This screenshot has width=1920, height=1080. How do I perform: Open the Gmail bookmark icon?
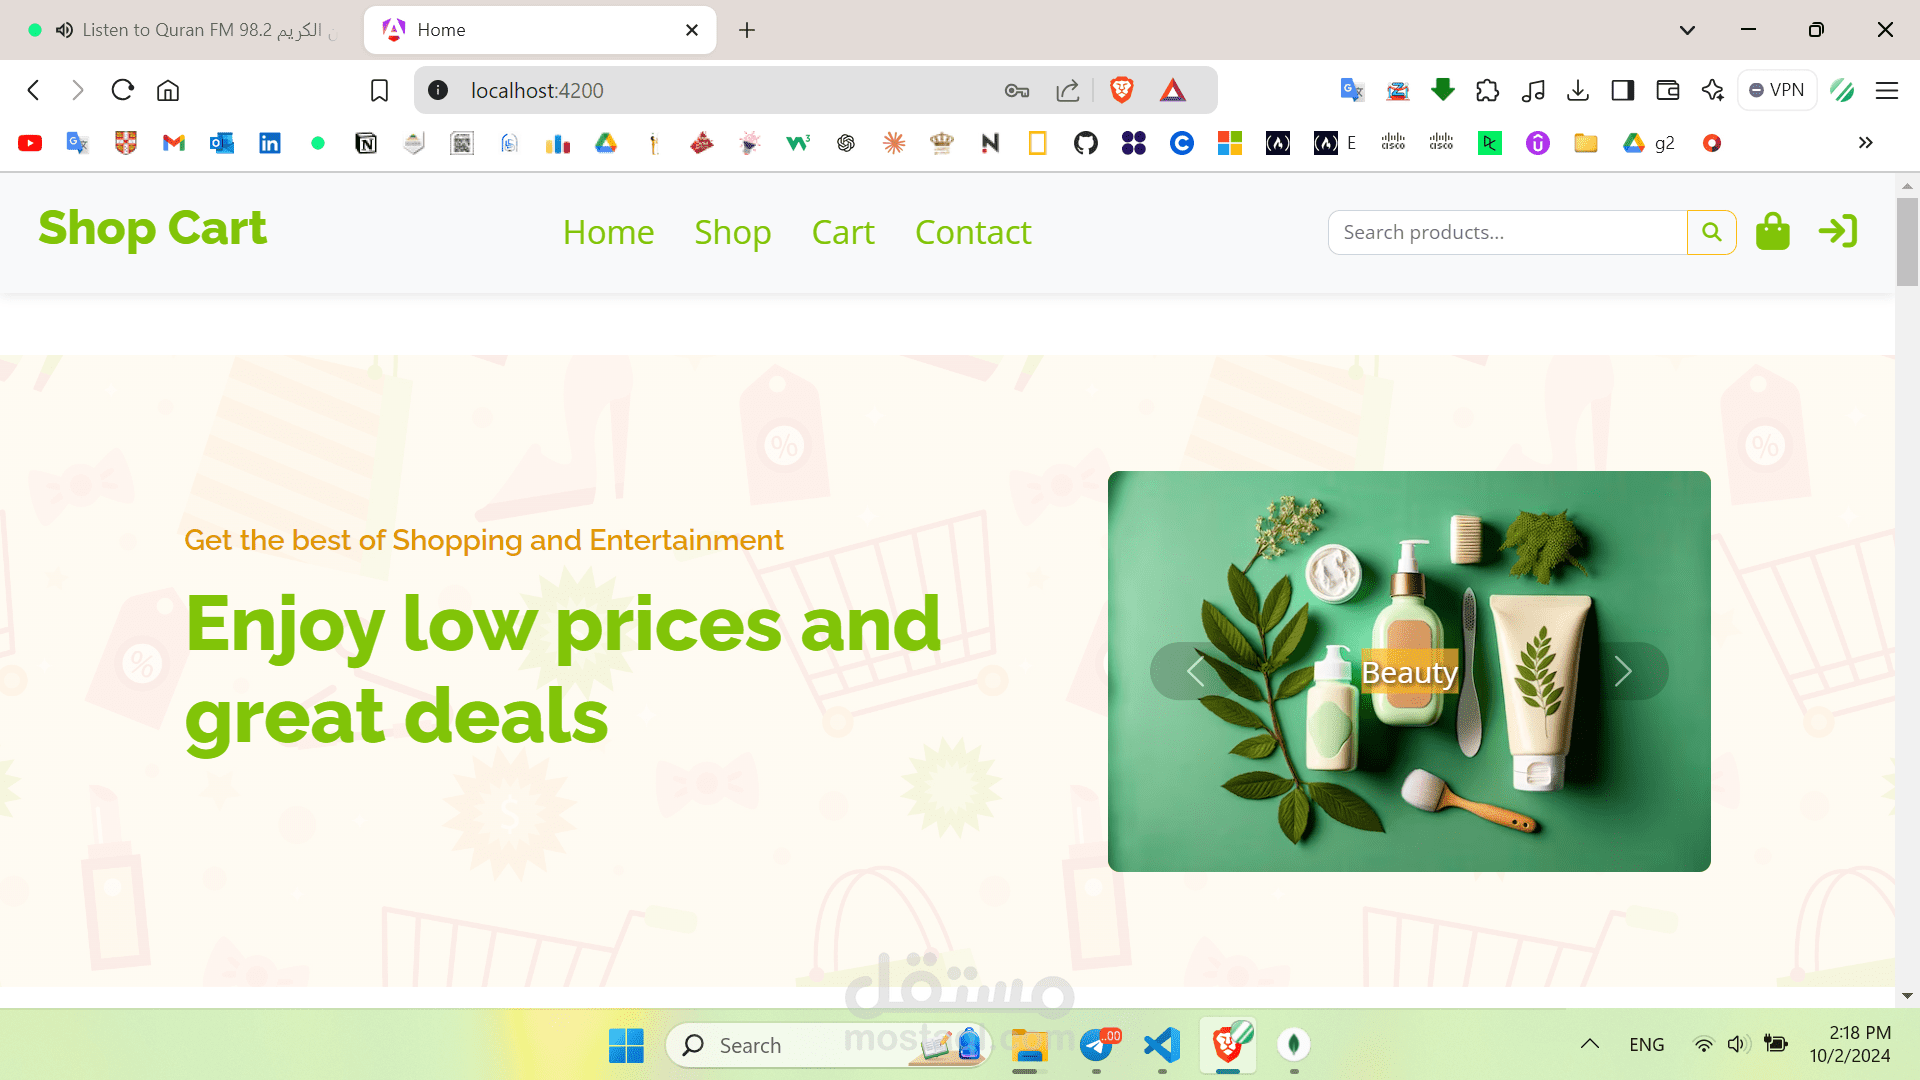[173, 143]
